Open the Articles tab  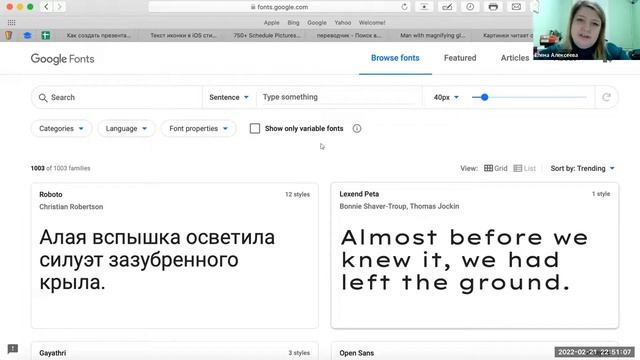[x=515, y=58]
